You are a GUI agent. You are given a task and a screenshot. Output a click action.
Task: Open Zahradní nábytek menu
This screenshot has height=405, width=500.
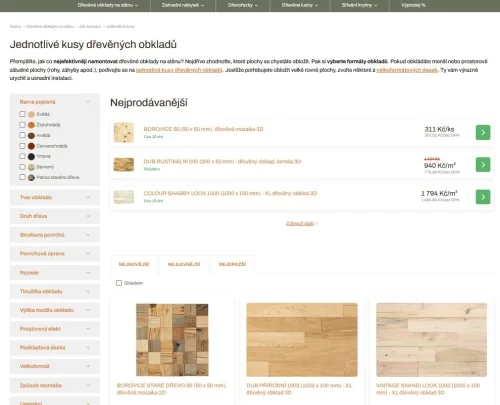[x=183, y=5]
